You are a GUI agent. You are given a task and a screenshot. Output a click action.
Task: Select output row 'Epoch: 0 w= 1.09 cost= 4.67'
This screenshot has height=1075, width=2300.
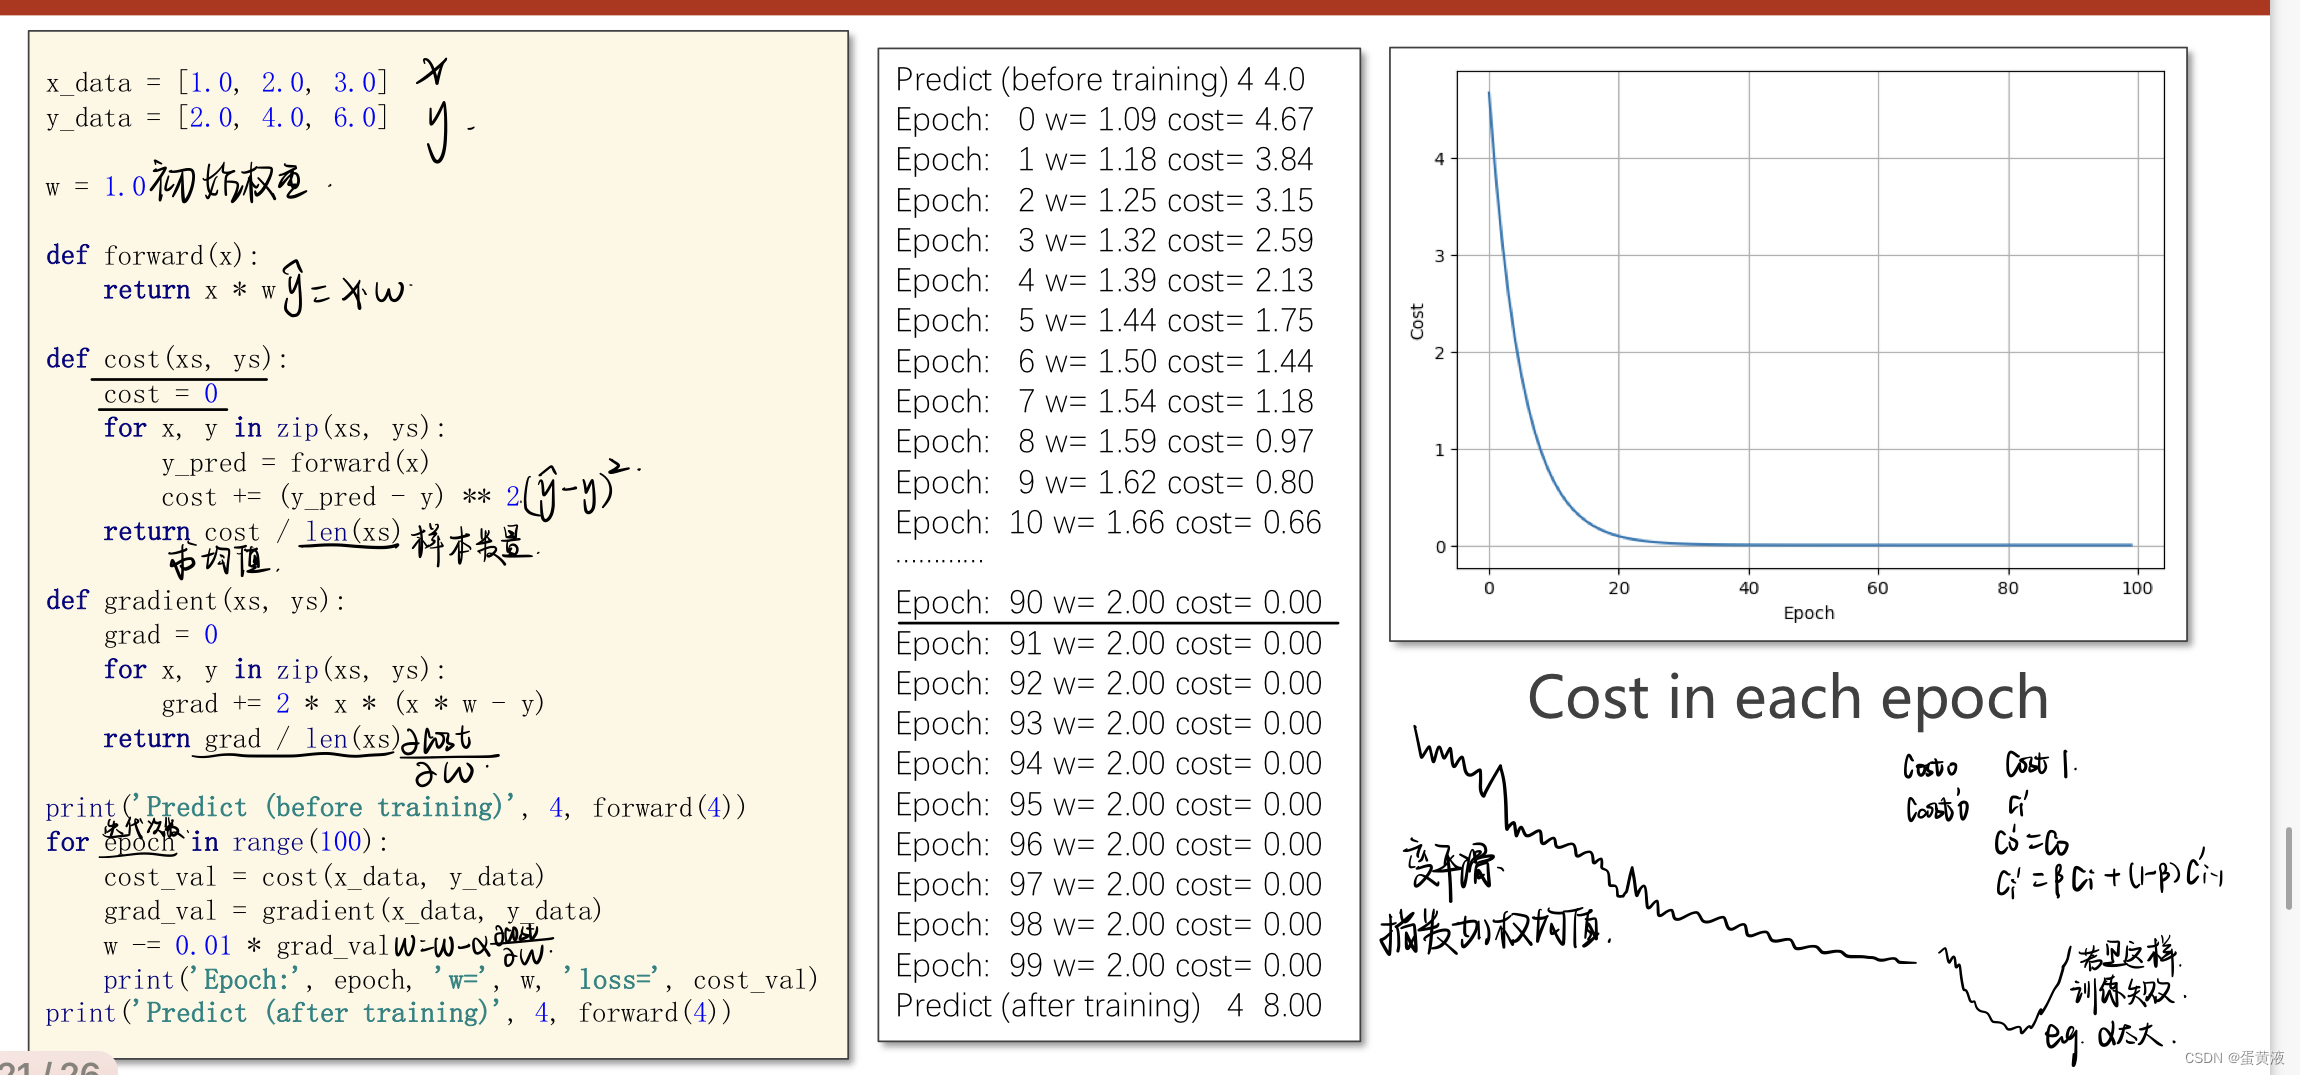[1105, 119]
